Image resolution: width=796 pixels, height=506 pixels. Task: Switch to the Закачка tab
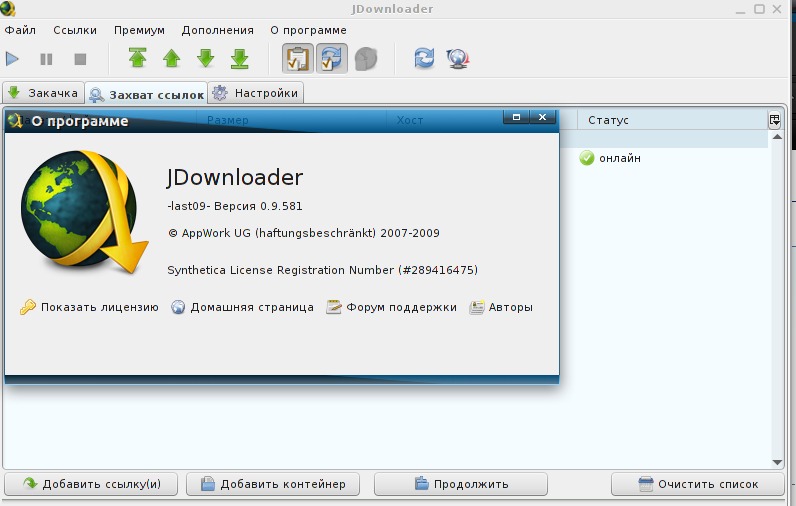pyautogui.click(x=43, y=93)
